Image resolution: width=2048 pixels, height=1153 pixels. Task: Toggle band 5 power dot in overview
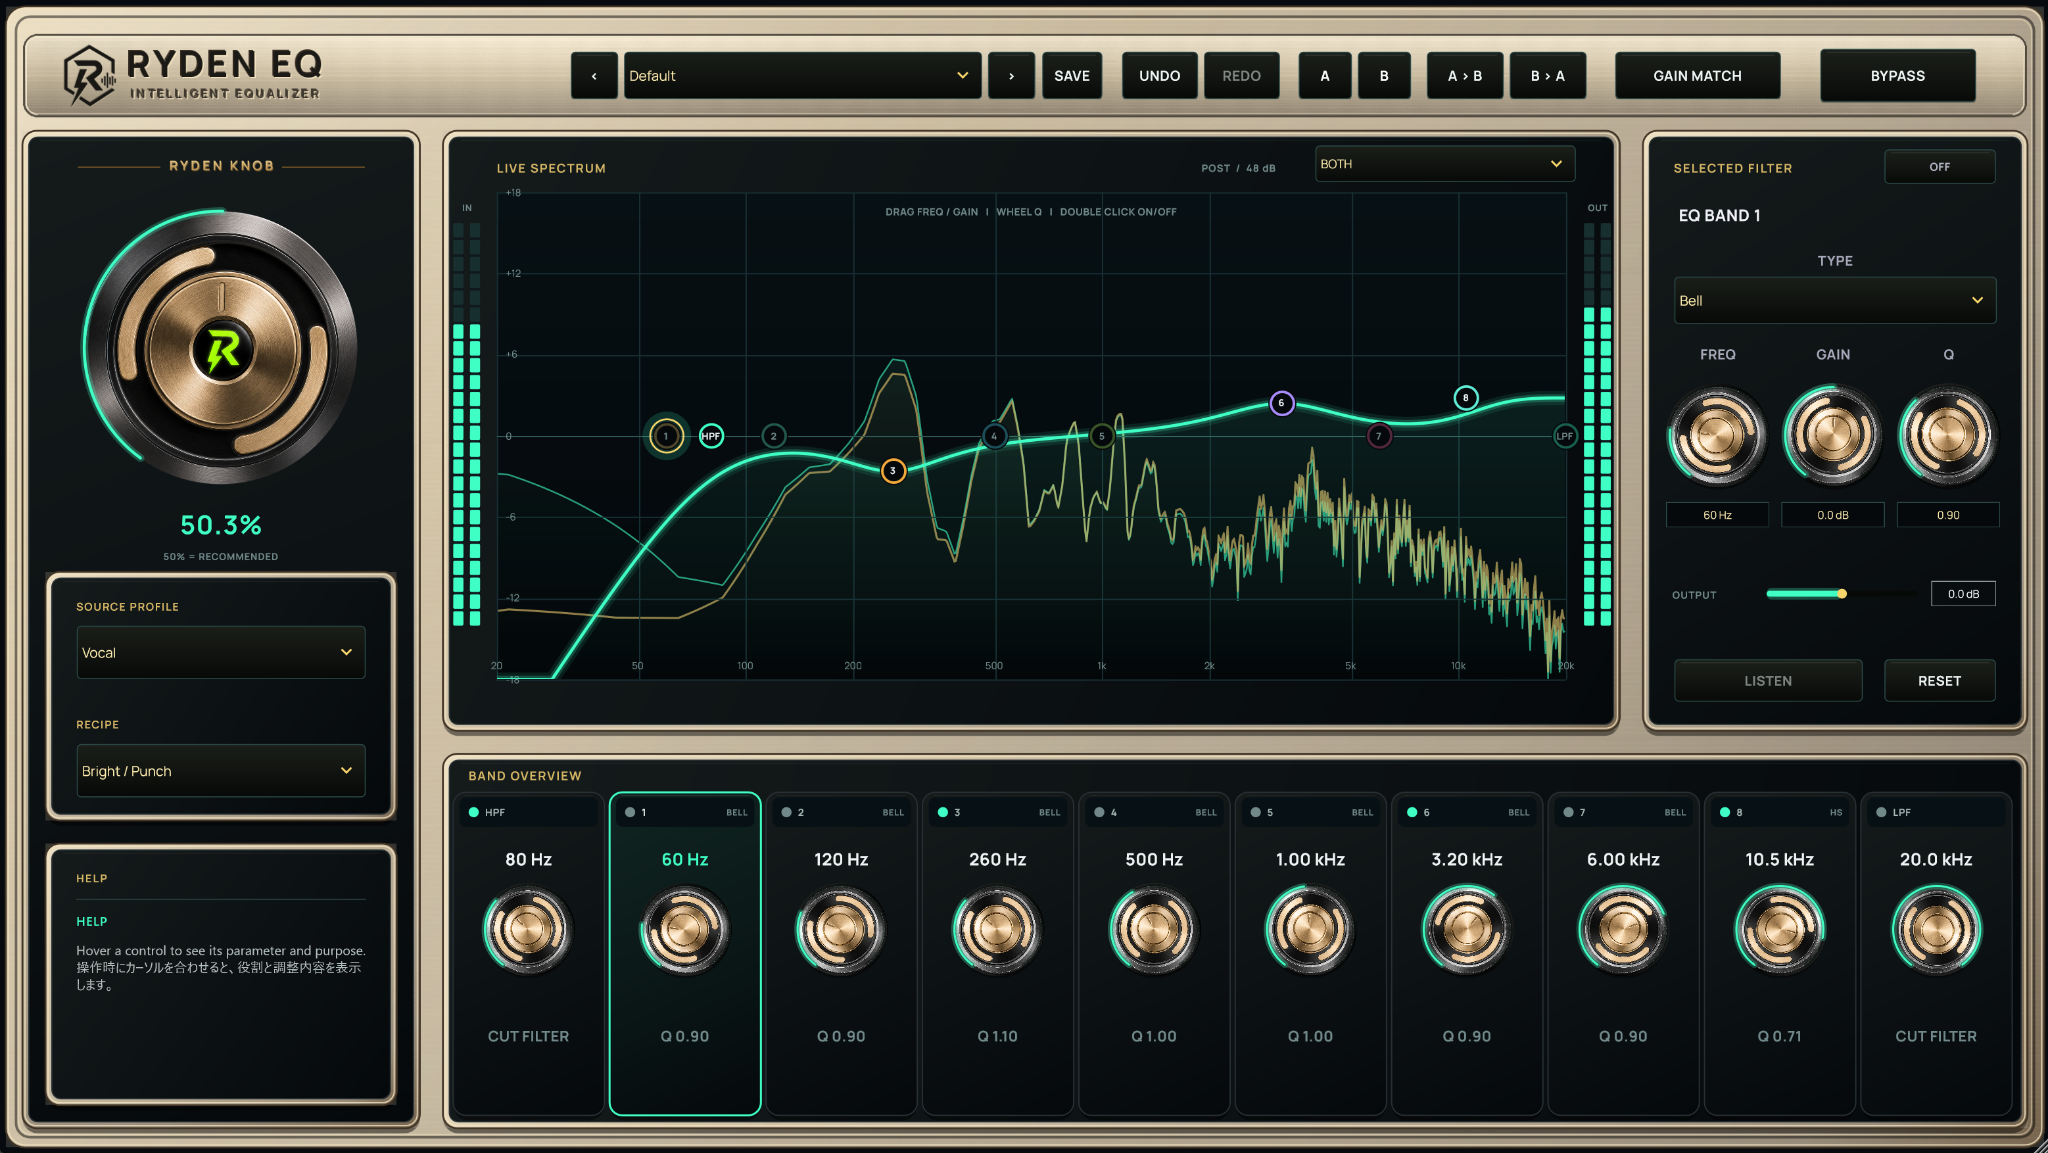click(1256, 812)
